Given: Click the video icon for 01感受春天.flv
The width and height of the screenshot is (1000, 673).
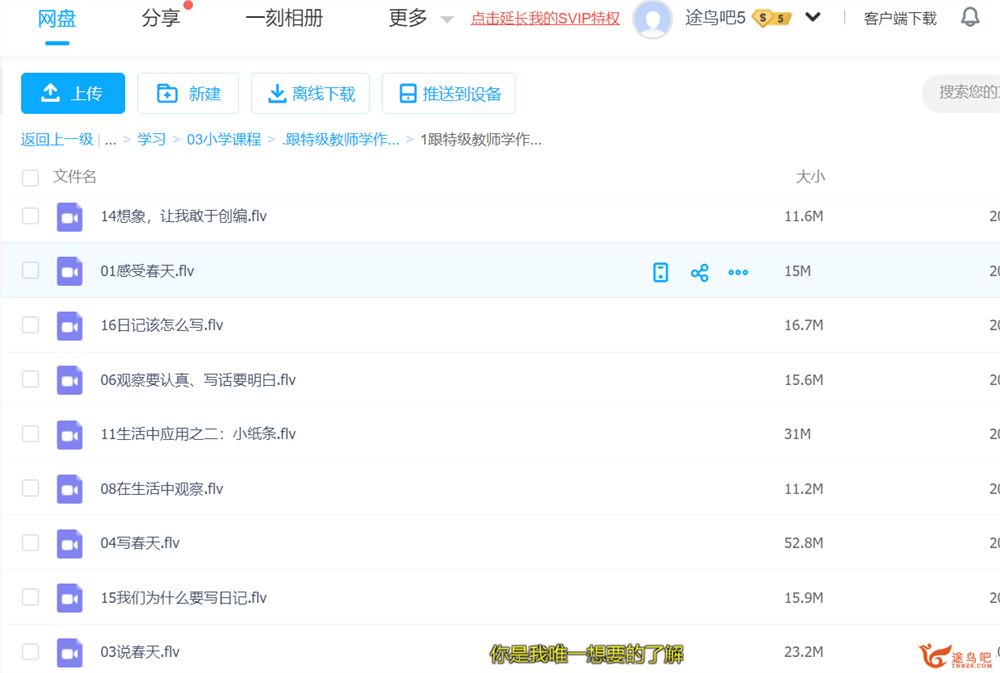Looking at the screenshot, I should point(70,271).
